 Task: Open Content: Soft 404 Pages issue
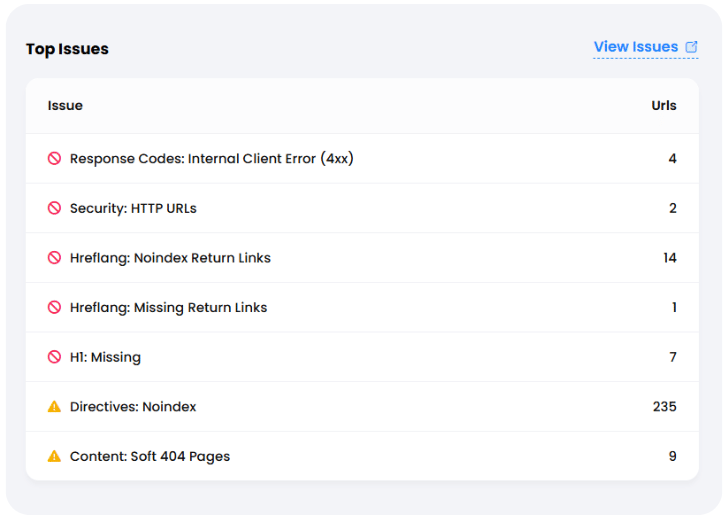point(150,457)
